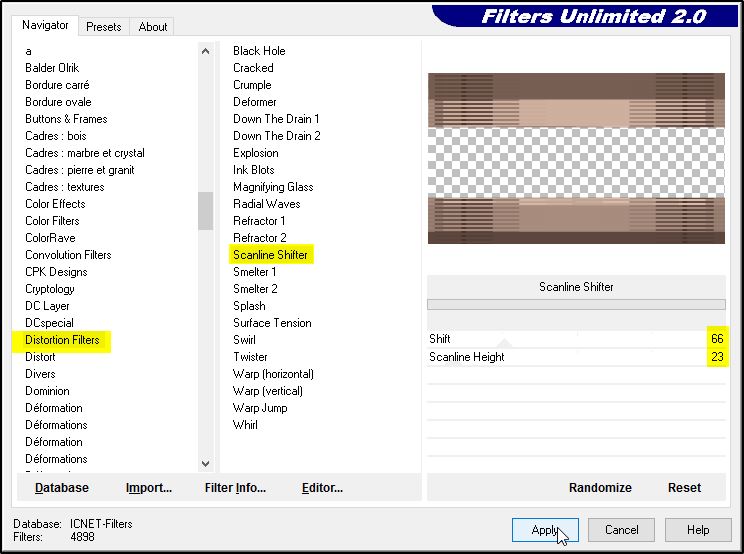Click Randomize to shuffle filter settings
The image size is (744, 554).
coord(600,488)
